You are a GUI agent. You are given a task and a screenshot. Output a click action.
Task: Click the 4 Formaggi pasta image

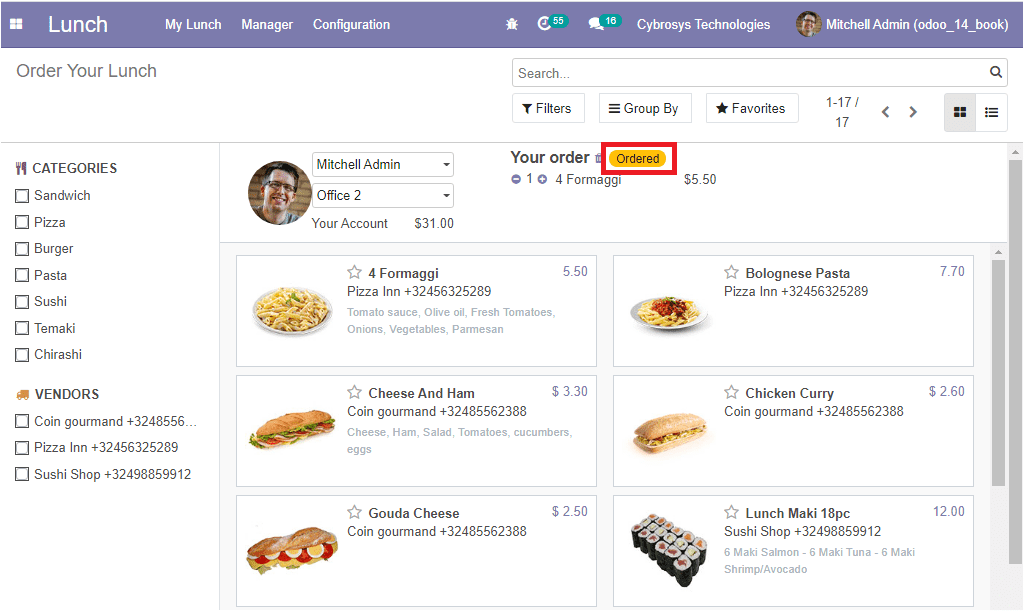[291, 311]
